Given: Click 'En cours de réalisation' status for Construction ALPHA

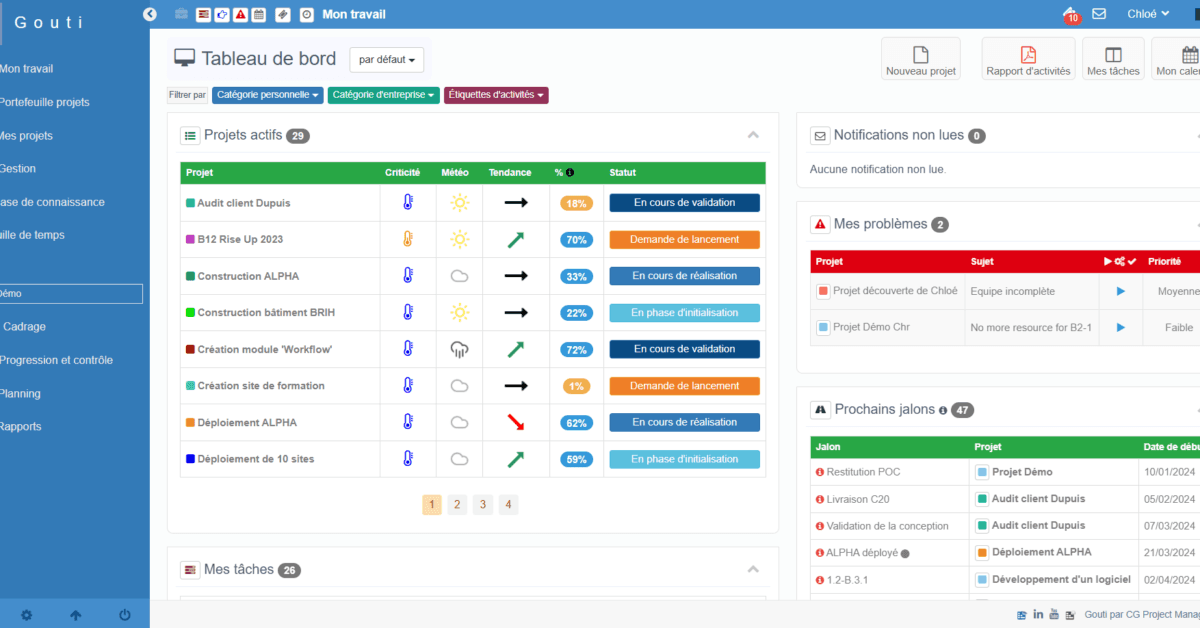Looking at the screenshot, I should point(684,276).
